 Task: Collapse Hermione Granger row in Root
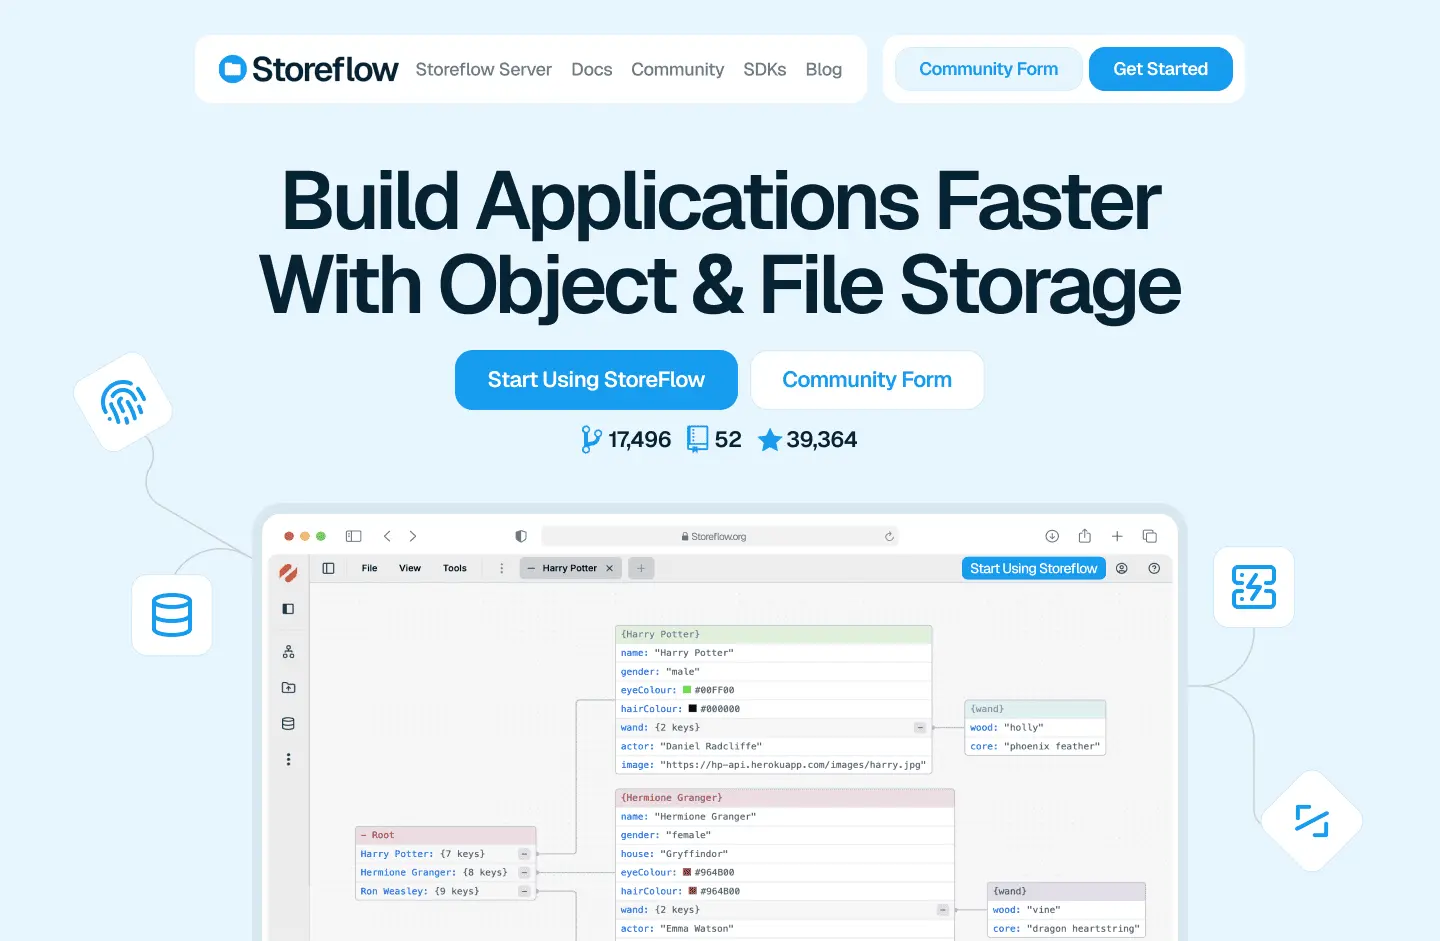coord(524,873)
